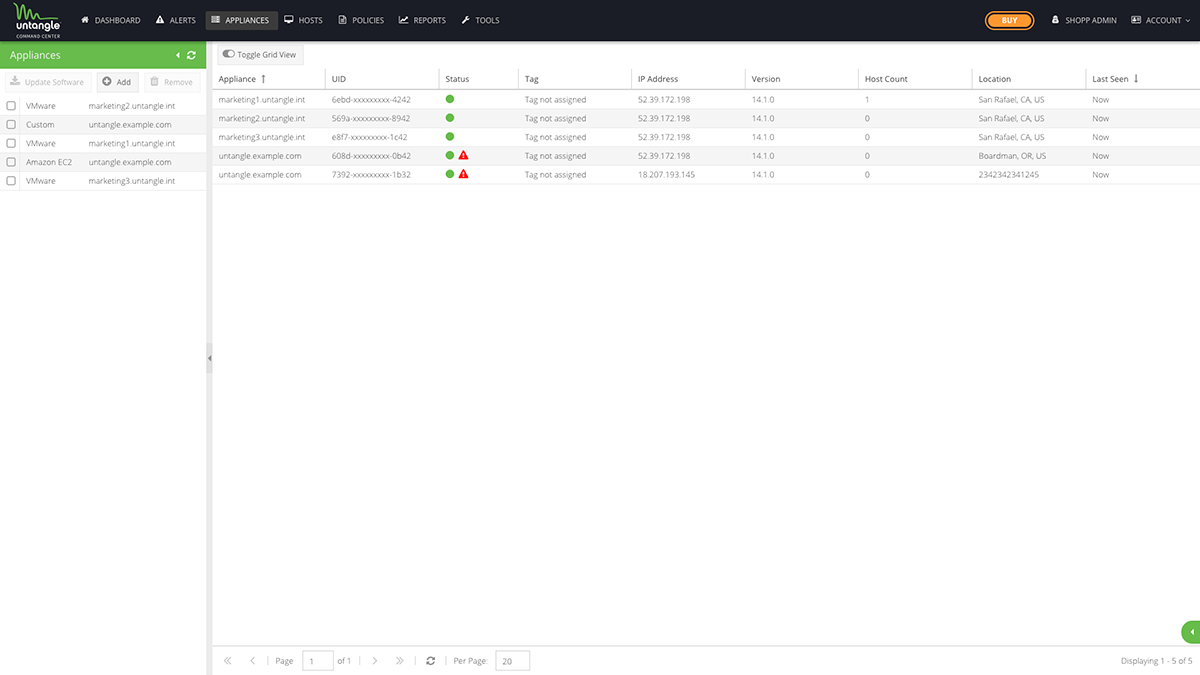Open the Policies menu
The height and width of the screenshot is (675, 1200).
click(x=361, y=20)
